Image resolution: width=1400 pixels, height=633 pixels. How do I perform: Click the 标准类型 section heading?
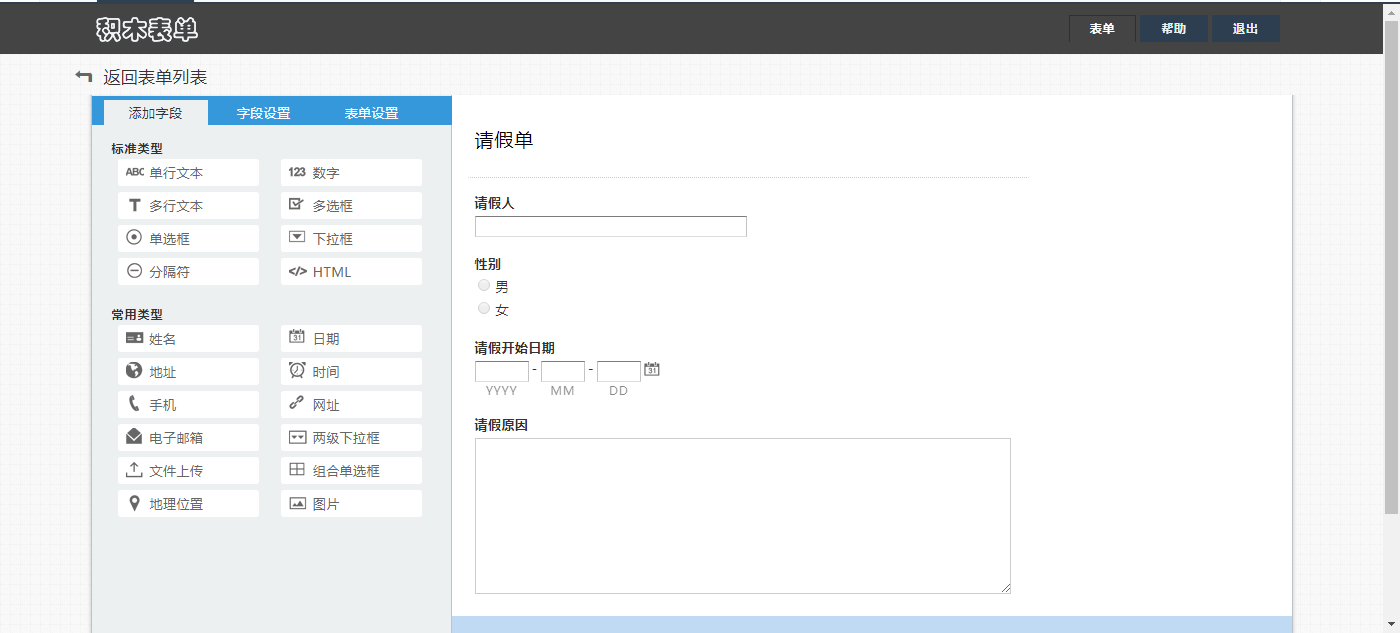[x=137, y=148]
